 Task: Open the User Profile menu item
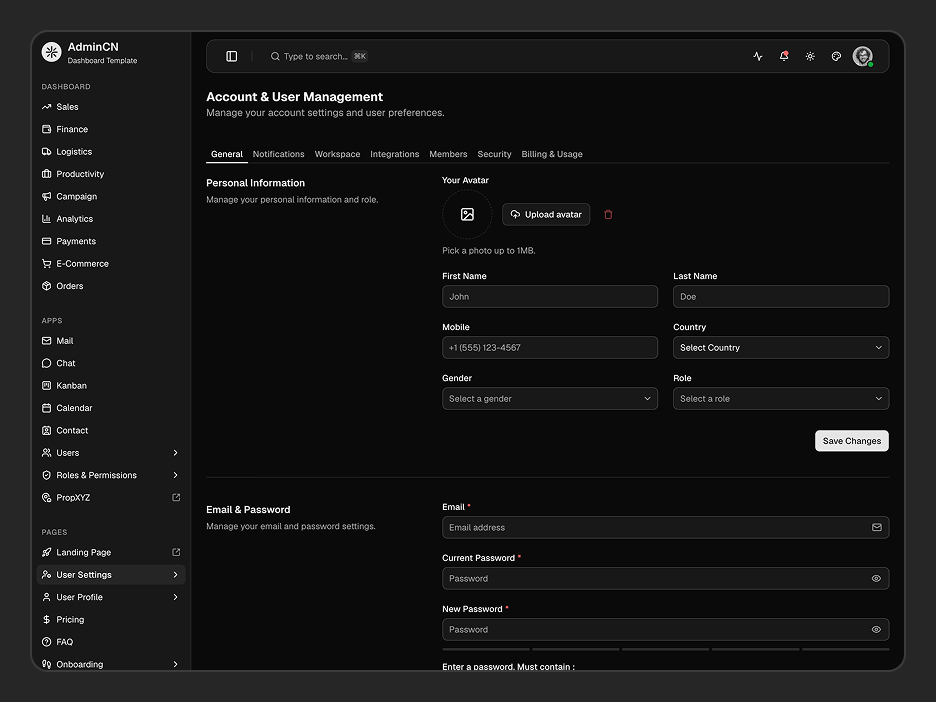click(x=111, y=597)
